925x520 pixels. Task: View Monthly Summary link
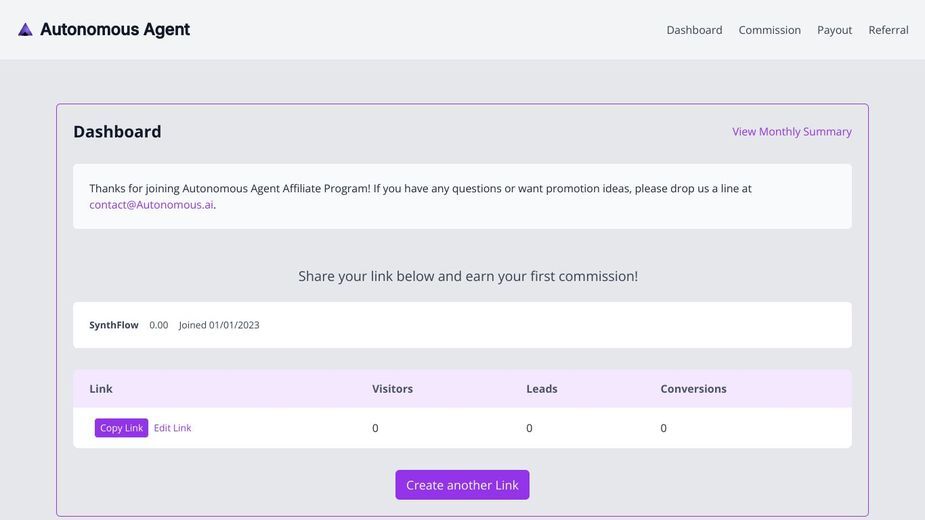coord(792,132)
